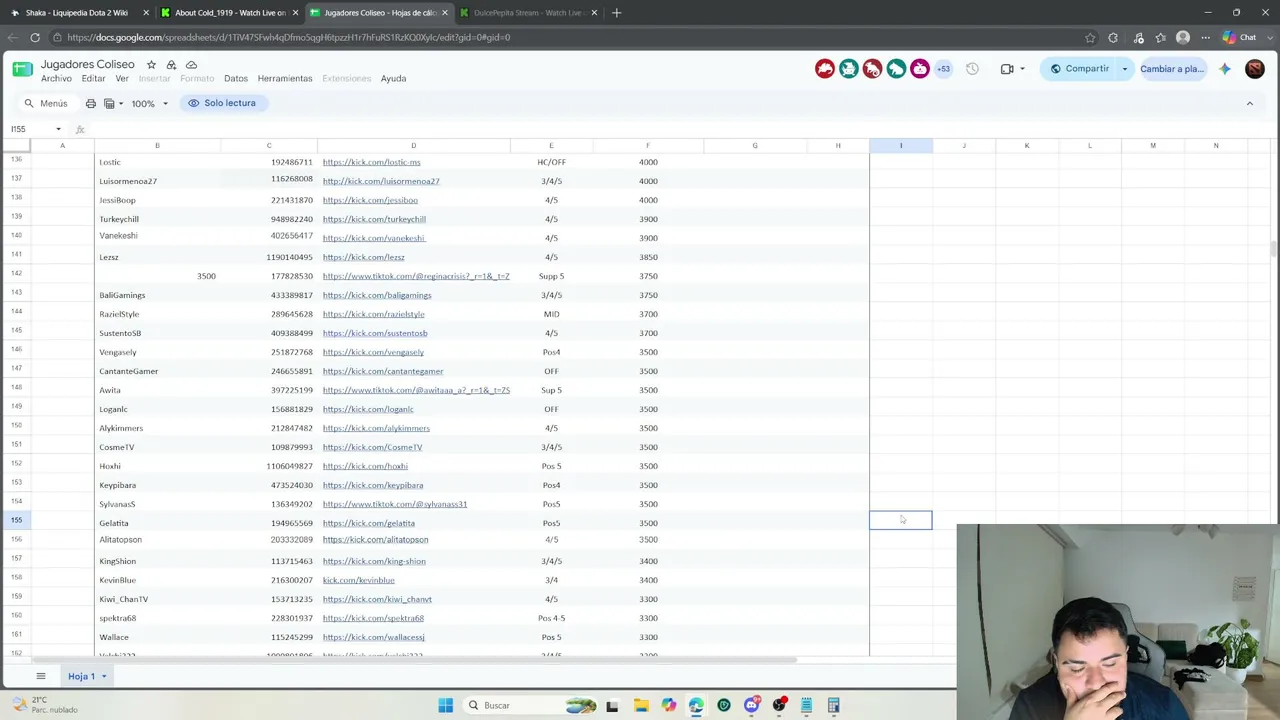This screenshot has height=720, width=1280.
Task: Open the all sheets list icon
Action: (41, 676)
